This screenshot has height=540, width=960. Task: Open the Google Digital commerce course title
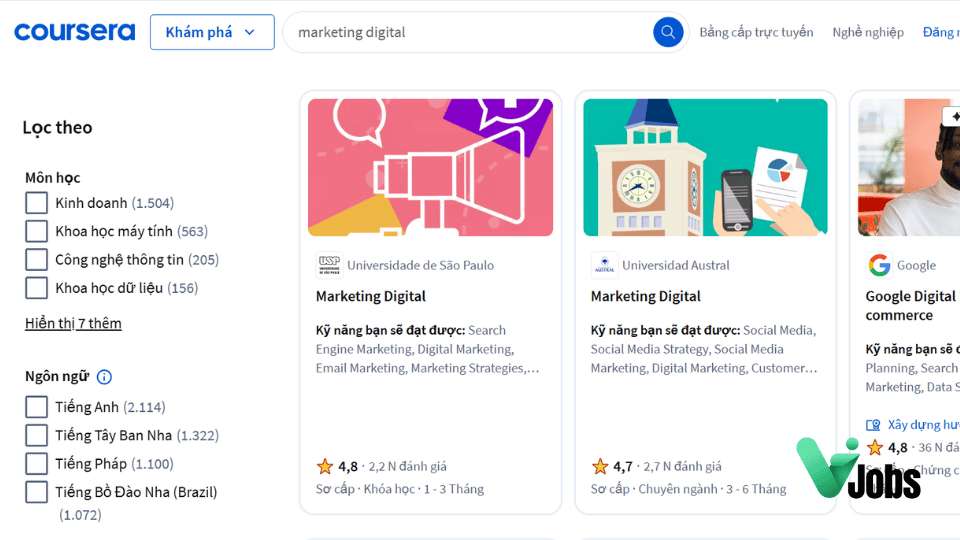(x=912, y=306)
